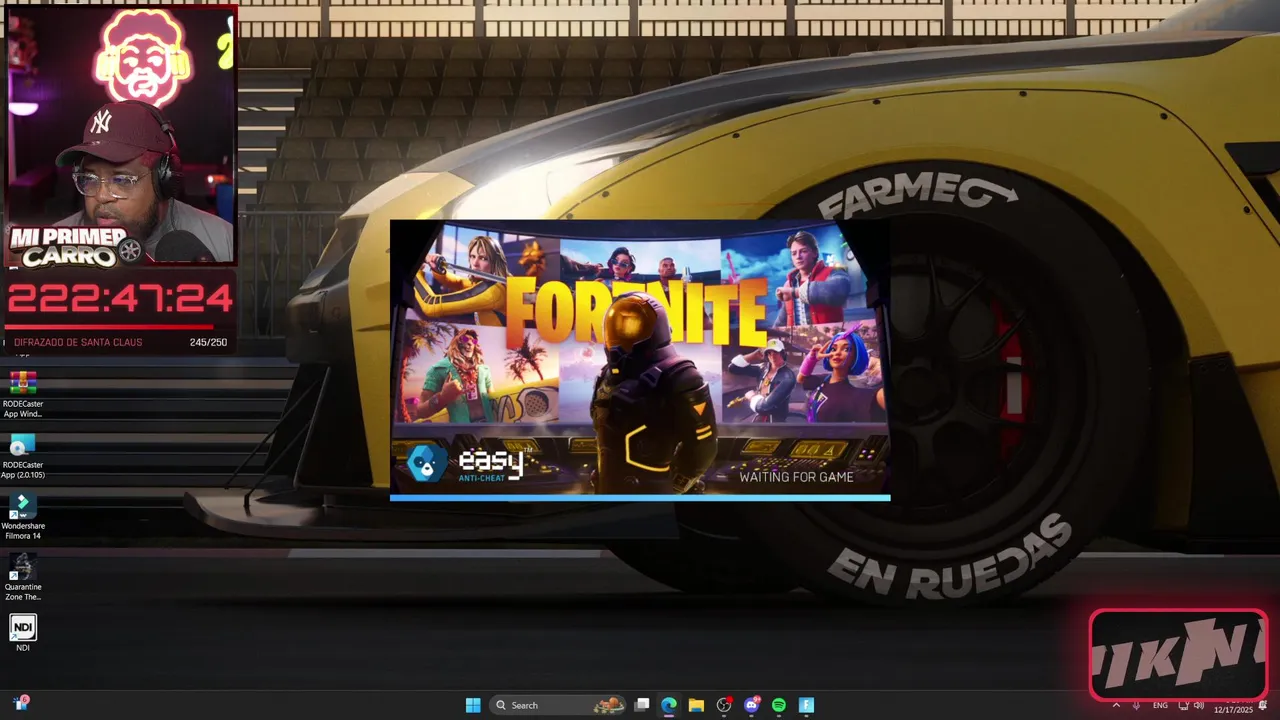Open the widgets button at taskbar left

pyautogui.click(x=20, y=704)
